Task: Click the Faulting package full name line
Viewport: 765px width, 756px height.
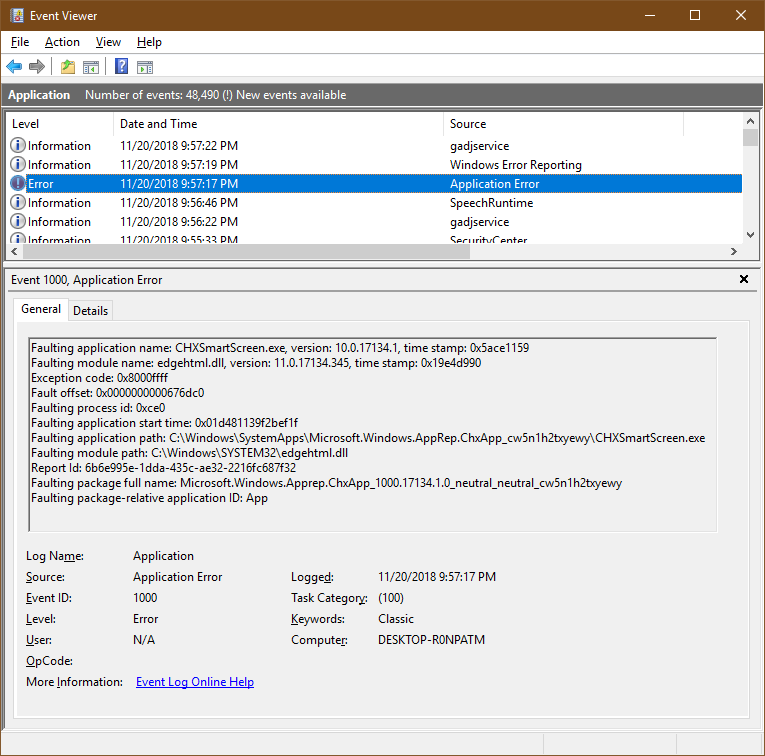Action: [326, 483]
